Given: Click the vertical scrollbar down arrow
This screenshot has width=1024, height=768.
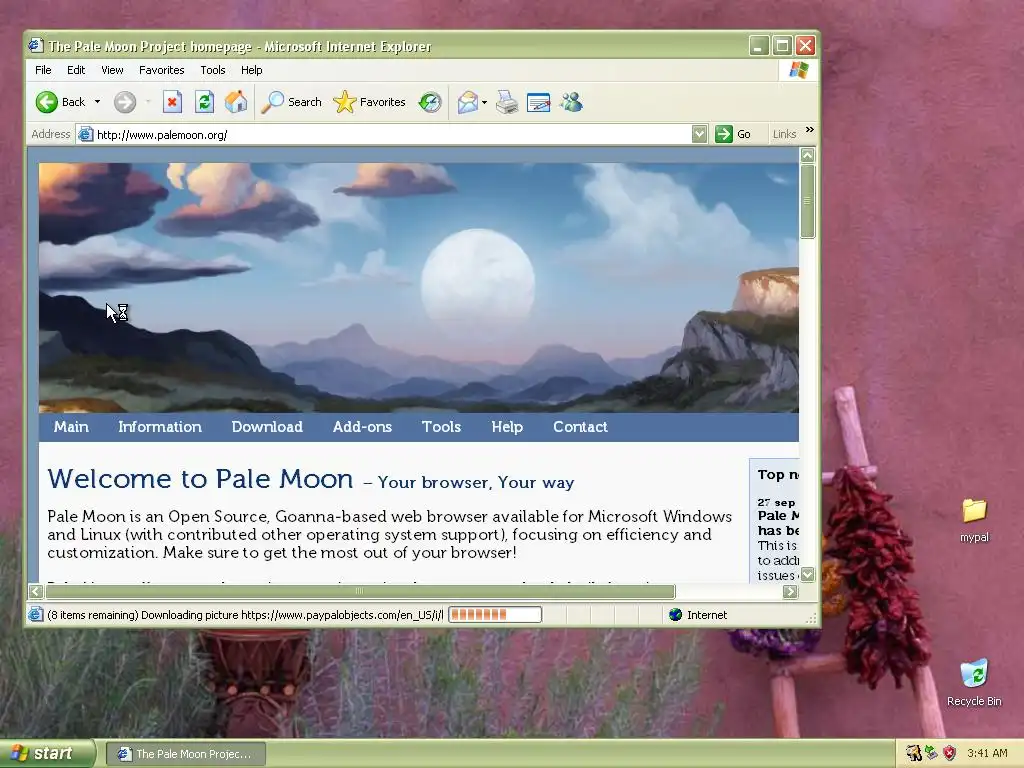Looking at the screenshot, I should (x=808, y=575).
